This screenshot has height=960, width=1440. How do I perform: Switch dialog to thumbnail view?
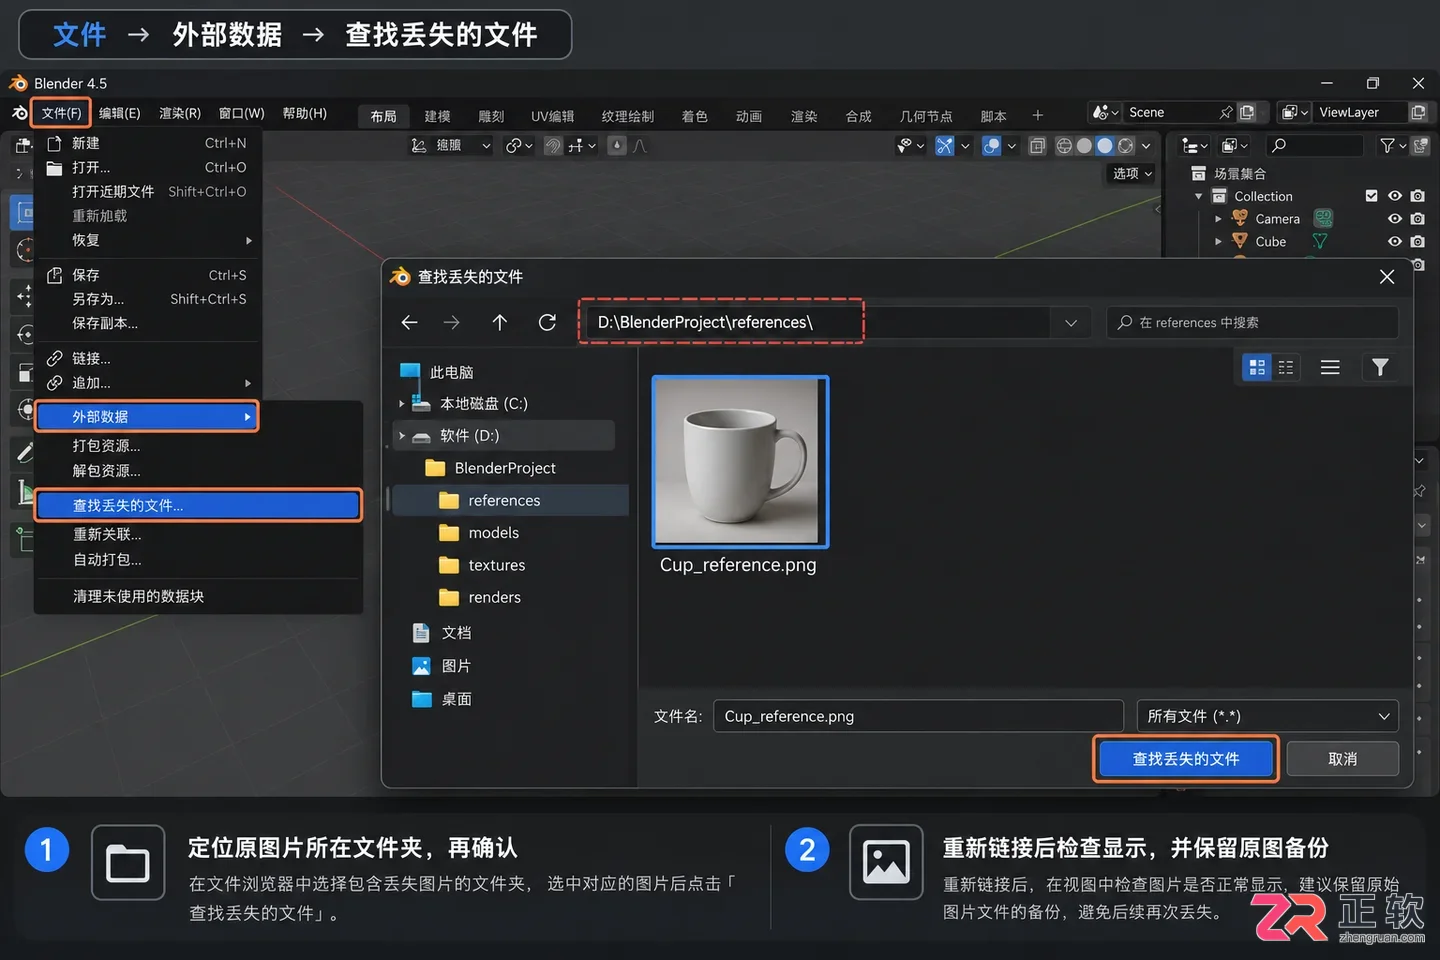click(x=1257, y=367)
